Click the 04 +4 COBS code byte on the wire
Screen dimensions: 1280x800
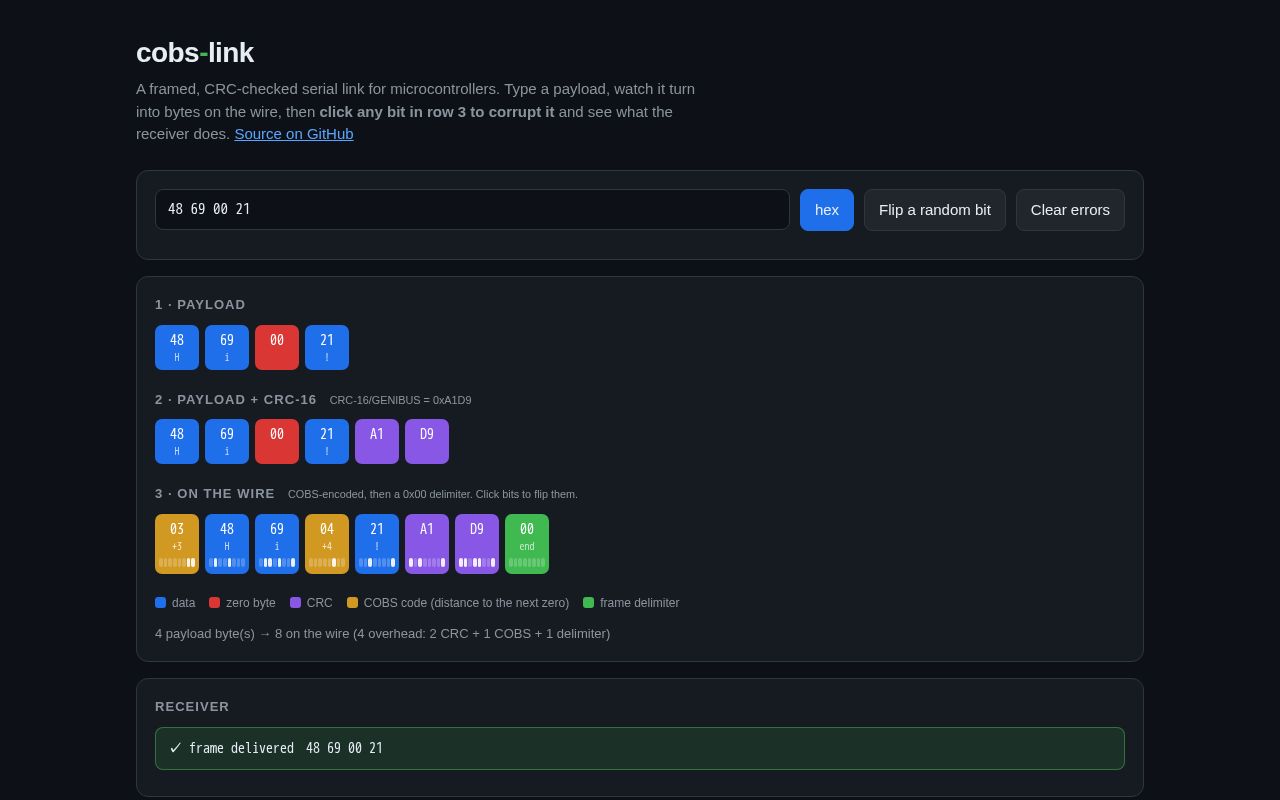click(x=327, y=544)
